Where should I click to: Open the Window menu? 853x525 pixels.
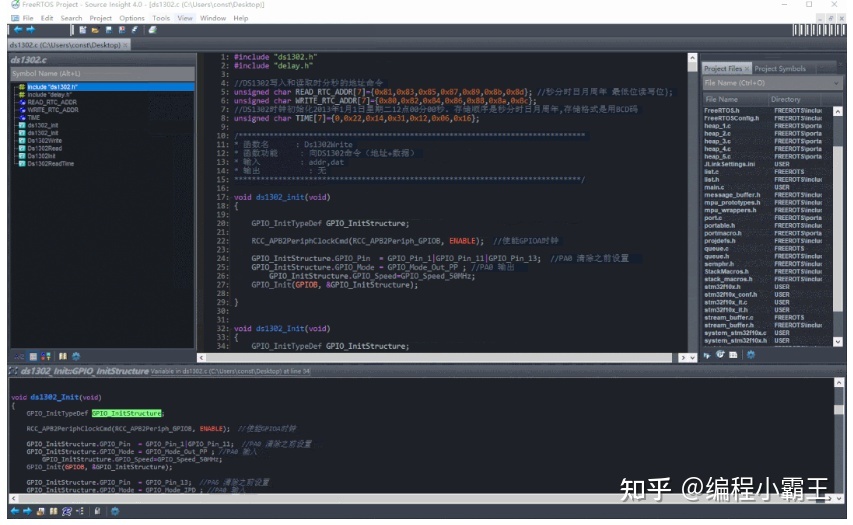(x=213, y=18)
